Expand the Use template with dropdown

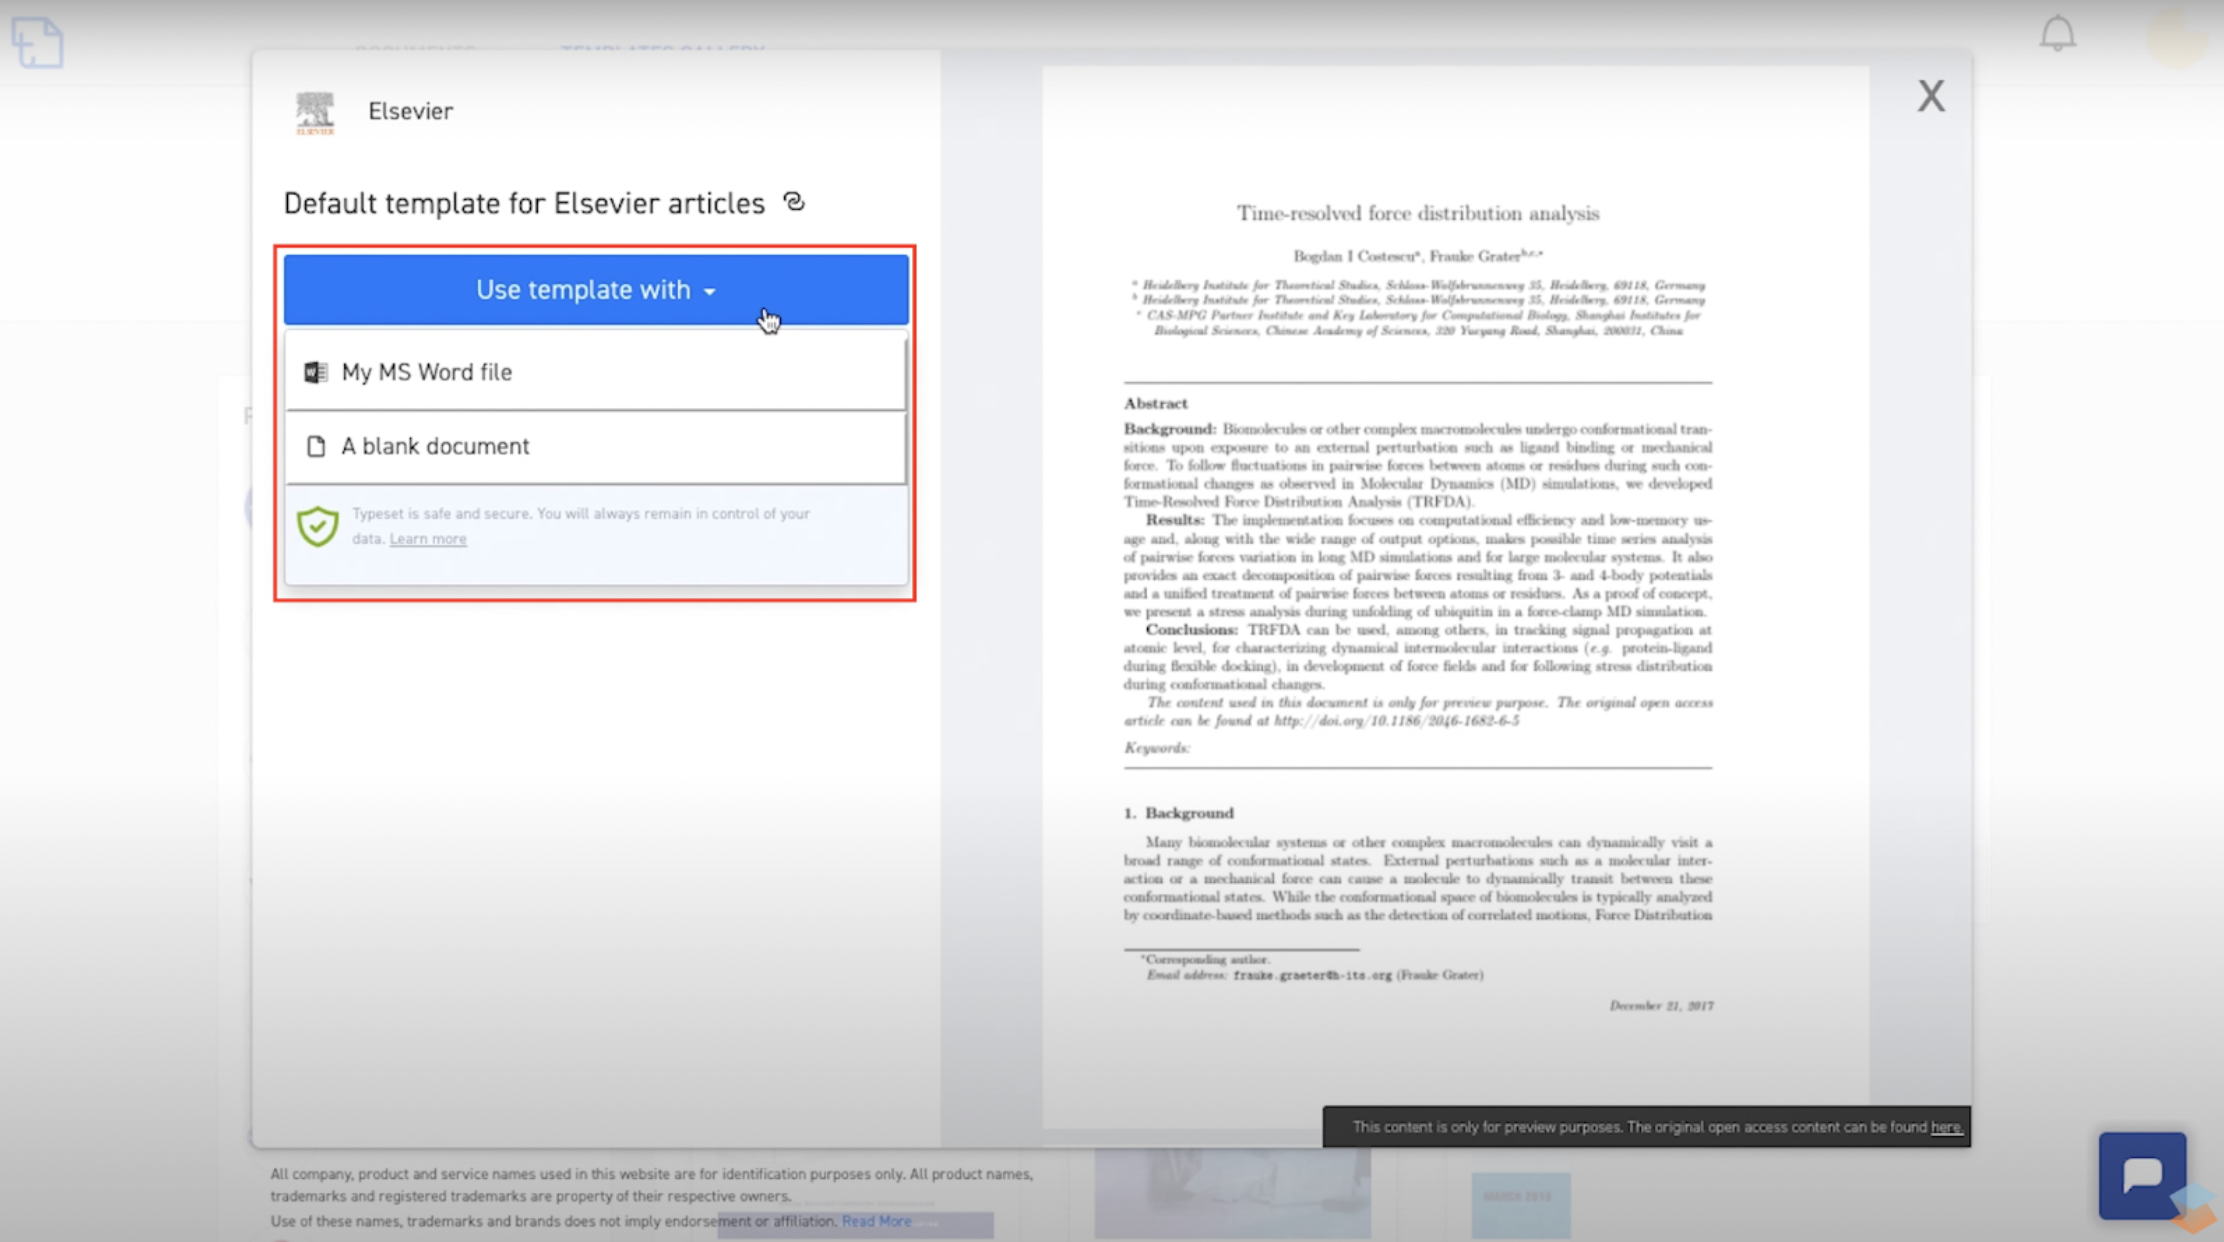(x=596, y=289)
